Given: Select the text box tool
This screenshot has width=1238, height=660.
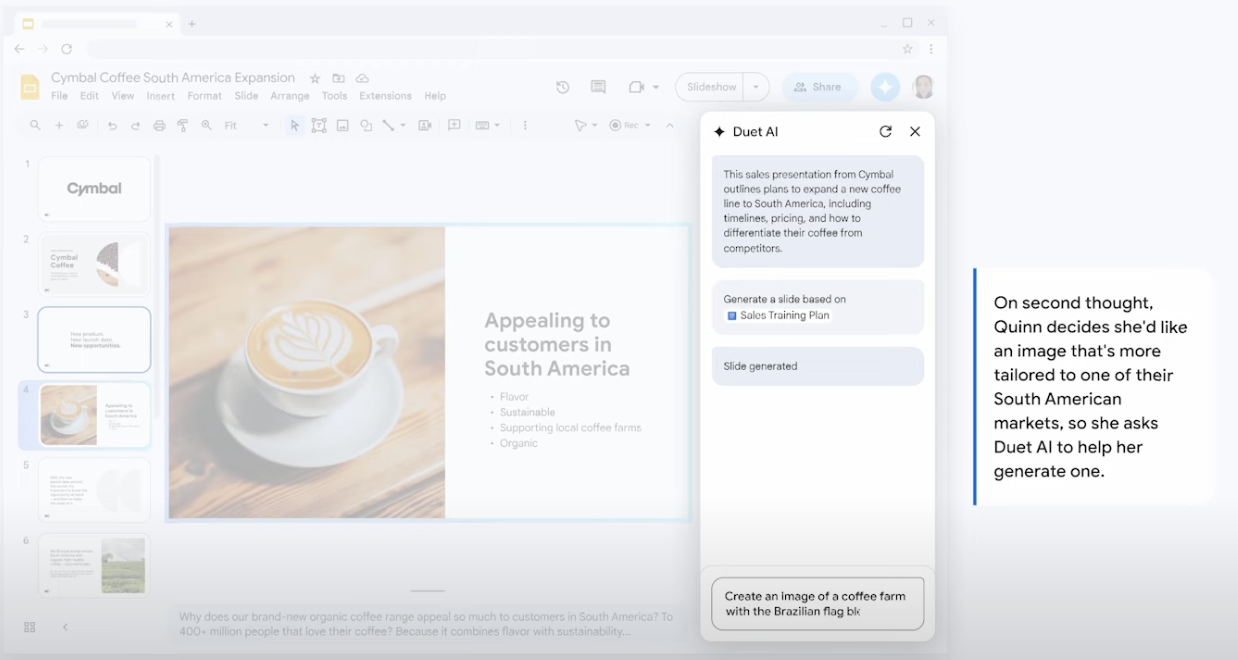Looking at the screenshot, I should click(x=319, y=125).
